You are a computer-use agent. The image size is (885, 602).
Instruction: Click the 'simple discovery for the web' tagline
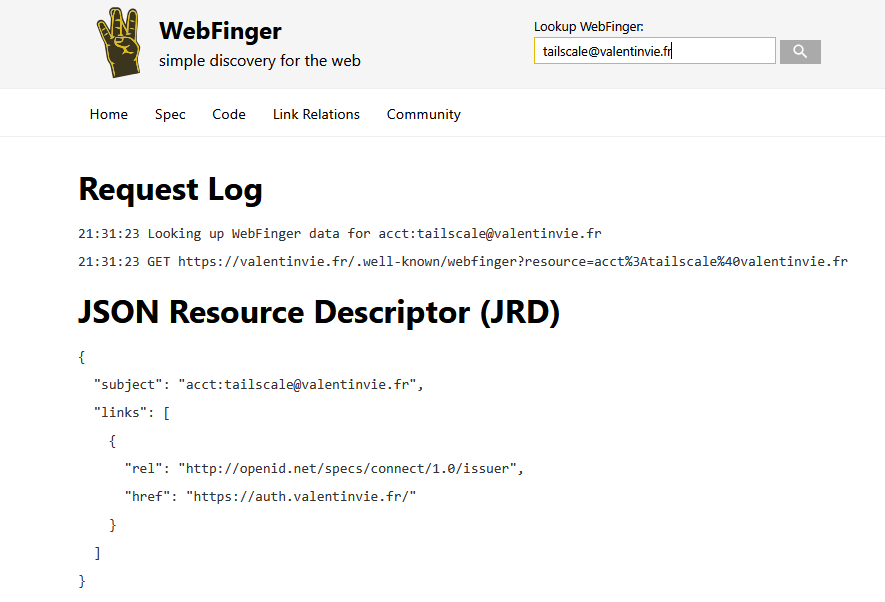pyautogui.click(x=260, y=61)
